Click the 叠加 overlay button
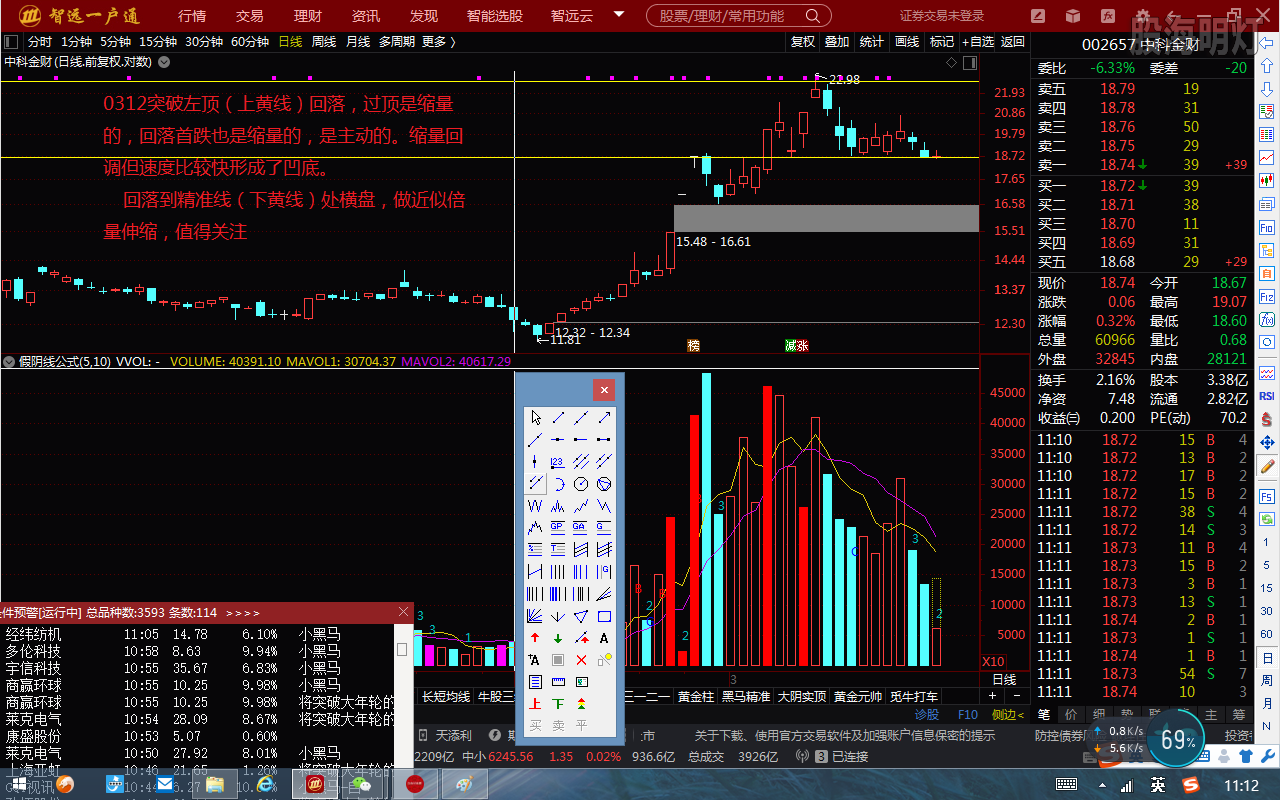1280x800 pixels. [837, 41]
